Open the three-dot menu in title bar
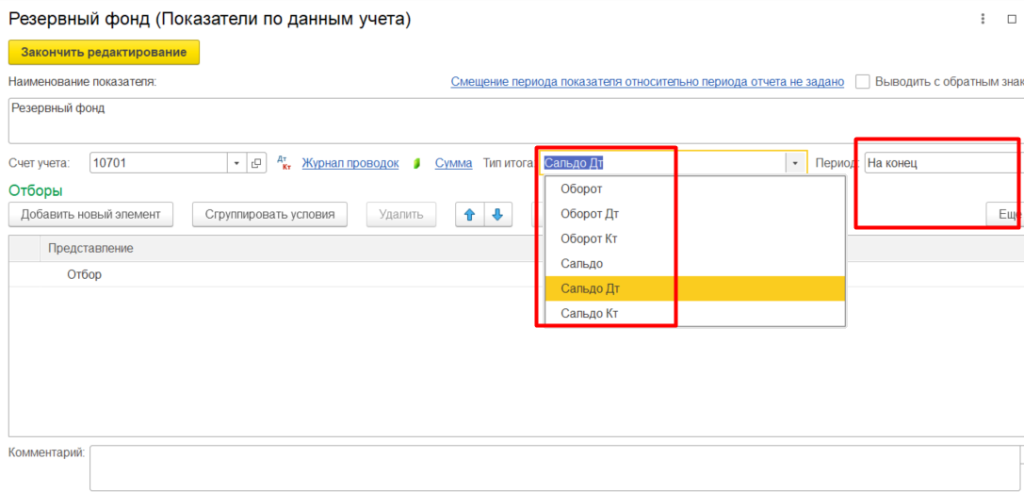This screenshot has width=1024, height=492. pos(983,19)
